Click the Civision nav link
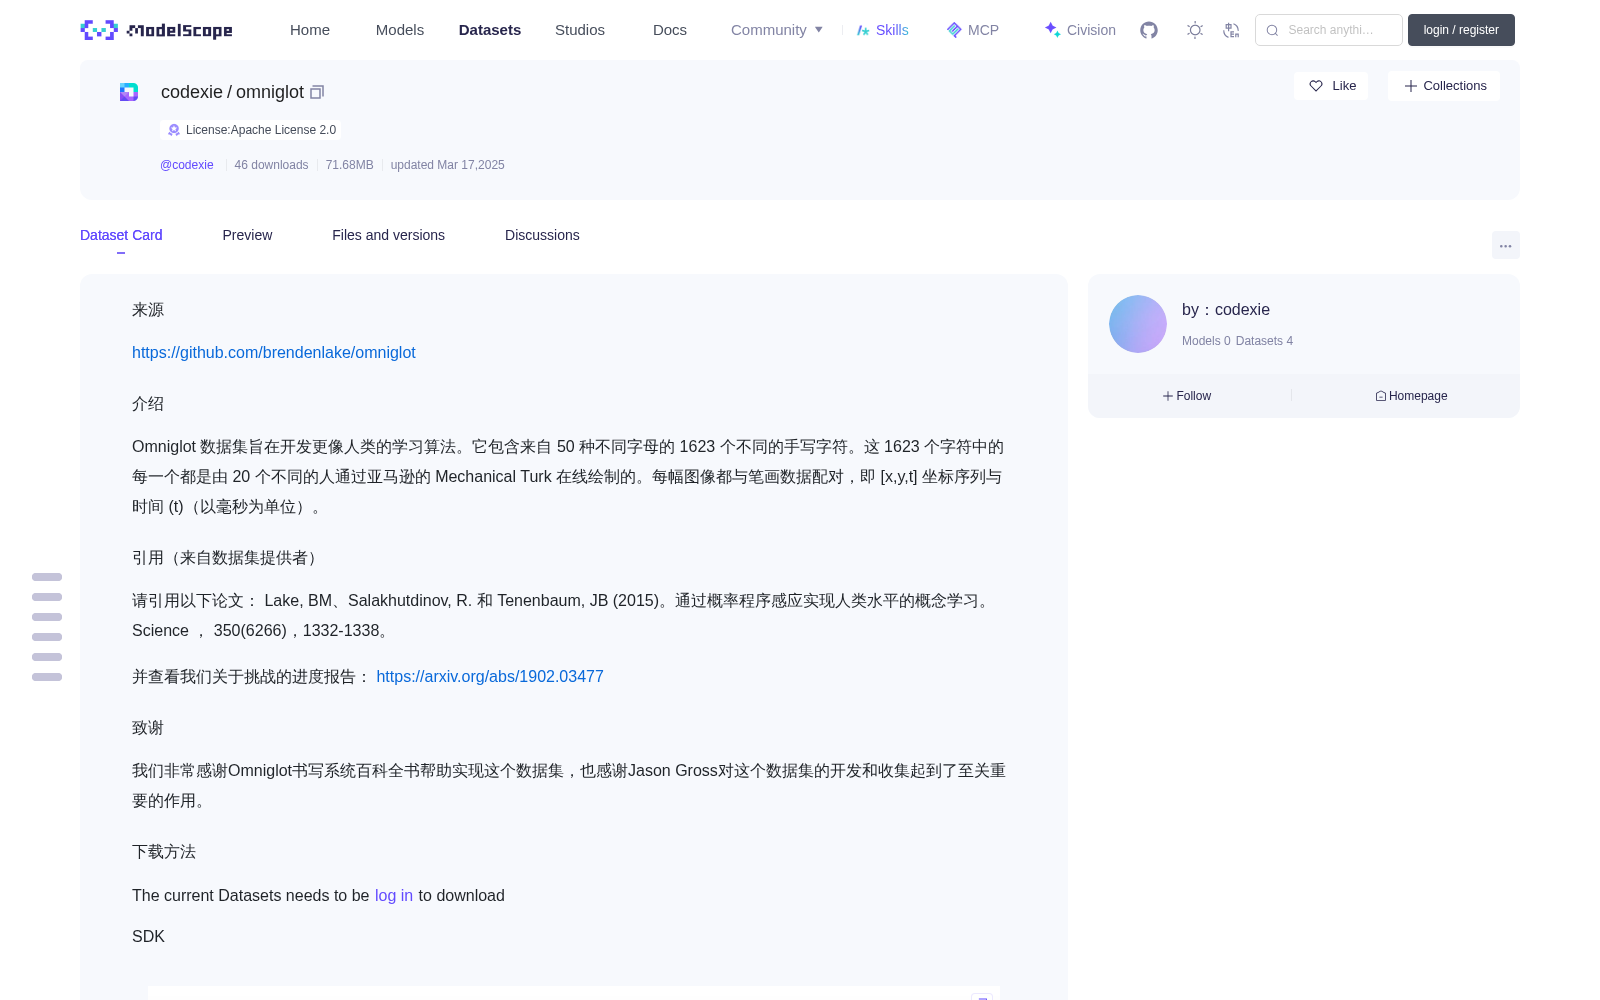The width and height of the screenshot is (1600, 1000). (x=1080, y=30)
